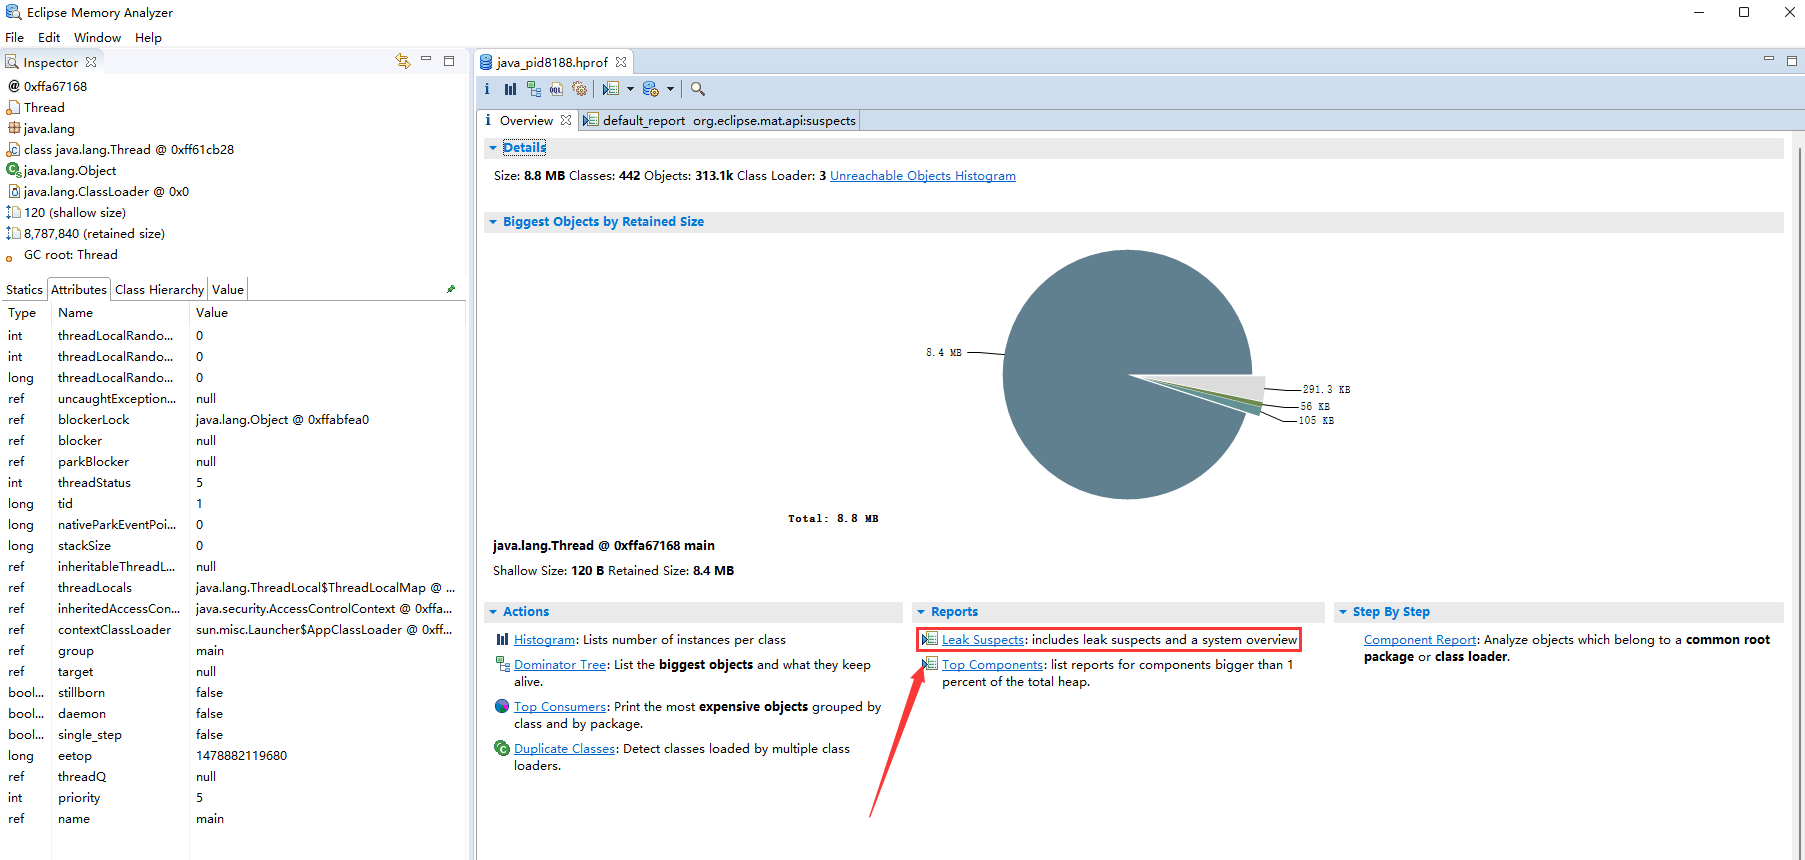Click the Link with Snapshot arrows icon
The image size is (1805, 860).
pos(403,61)
